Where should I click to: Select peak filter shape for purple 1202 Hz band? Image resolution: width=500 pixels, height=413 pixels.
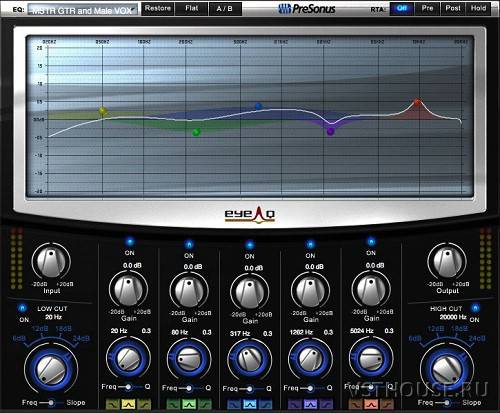coord(310,405)
